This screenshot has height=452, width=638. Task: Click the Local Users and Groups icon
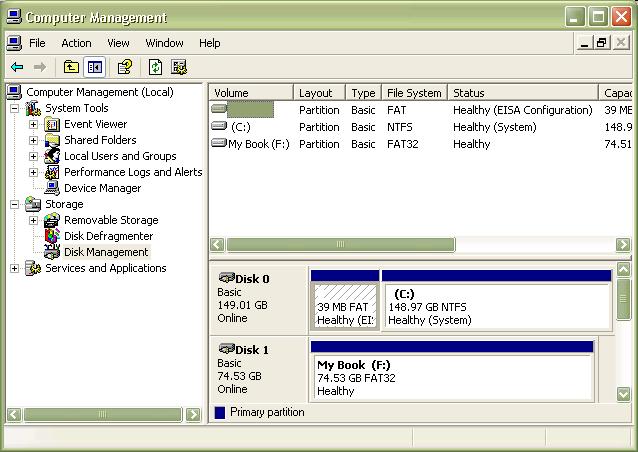tap(52, 156)
